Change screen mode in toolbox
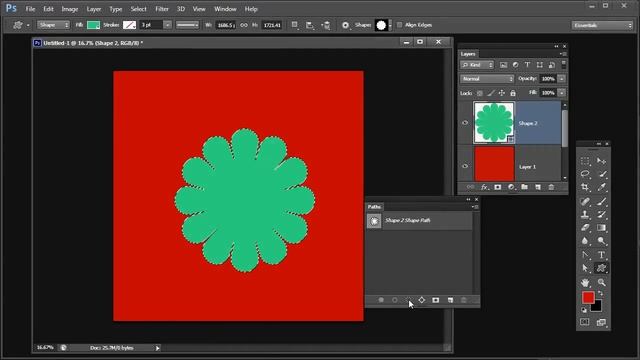 [601, 322]
